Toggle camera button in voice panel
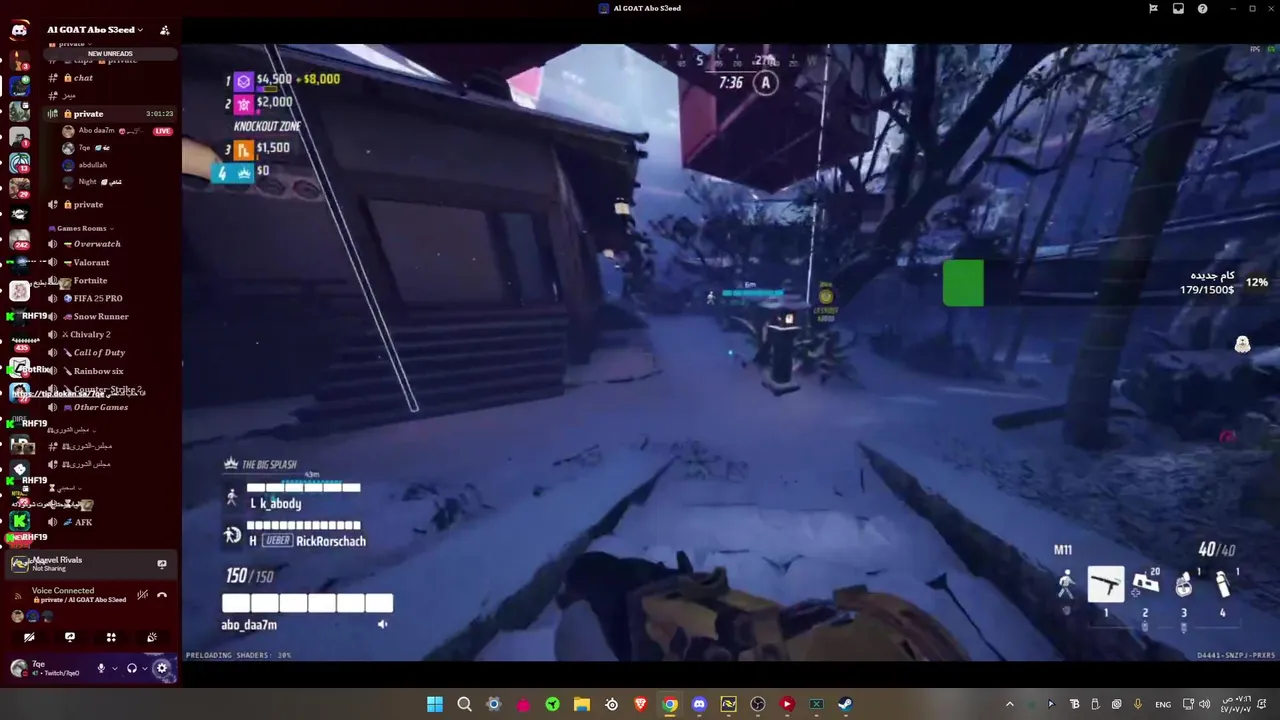This screenshot has height=720, width=1280. pos(29,637)
